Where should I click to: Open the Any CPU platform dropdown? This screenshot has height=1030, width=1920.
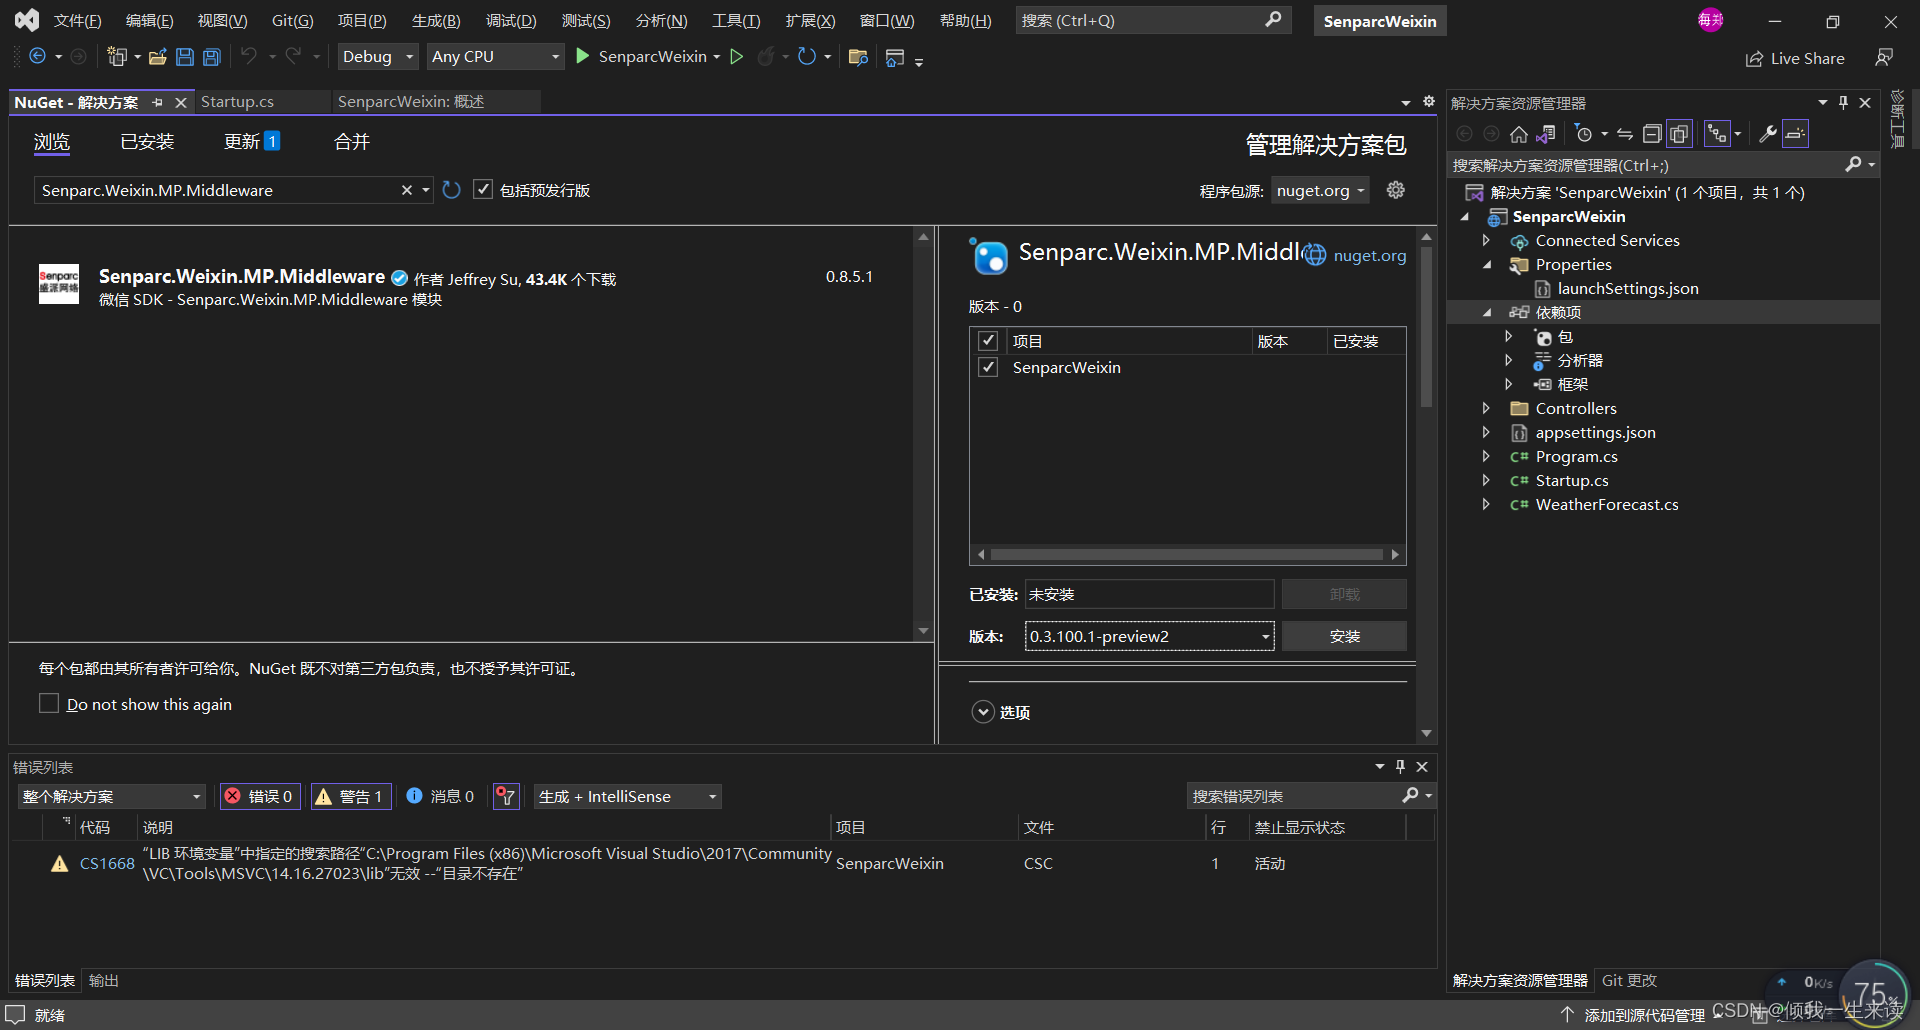click(x=496, y=57)
